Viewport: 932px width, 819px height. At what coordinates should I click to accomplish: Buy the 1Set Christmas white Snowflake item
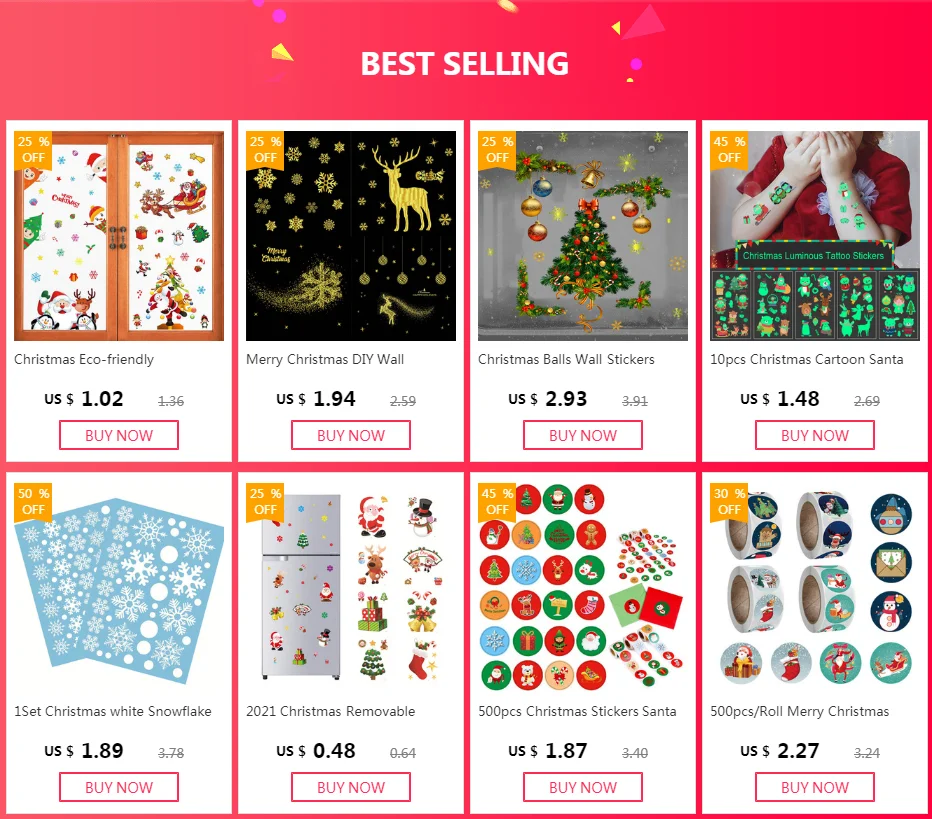119,787
